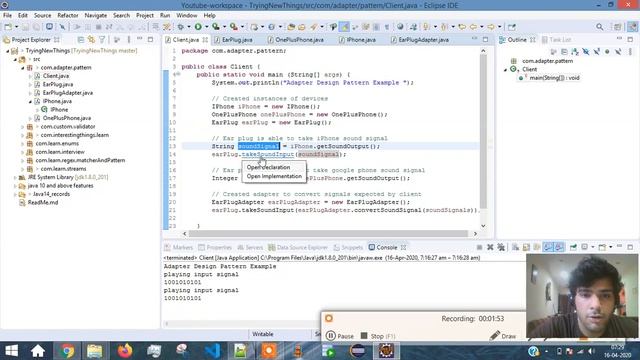Viewport: 640px width, 360px height.
Task: Expand com.custom.validator package
Action: pyautogui.click(x=23, y=127)
